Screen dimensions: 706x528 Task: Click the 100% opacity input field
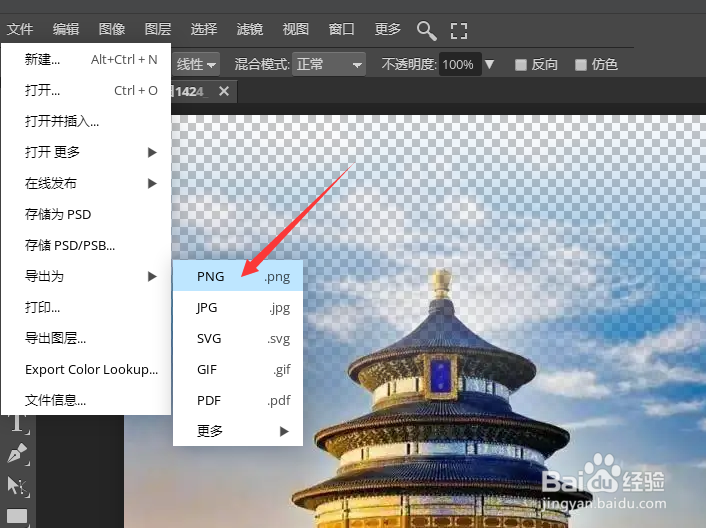pos(460,64)
